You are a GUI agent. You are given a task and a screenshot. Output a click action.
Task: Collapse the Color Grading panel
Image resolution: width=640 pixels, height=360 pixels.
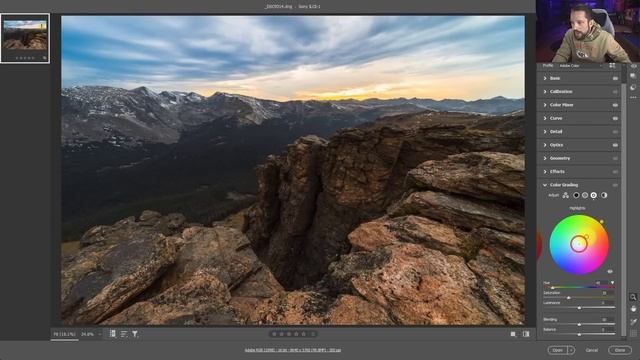(x=544, y=185)
